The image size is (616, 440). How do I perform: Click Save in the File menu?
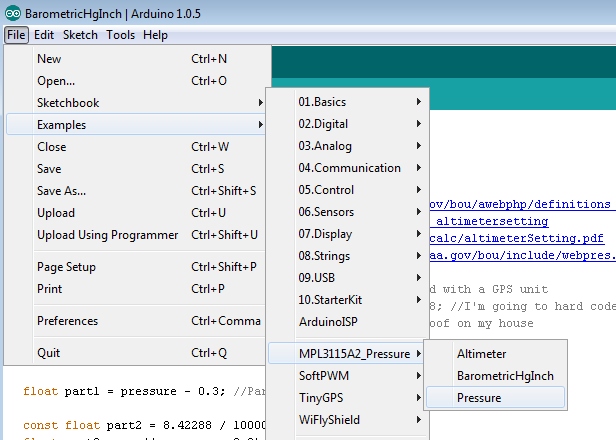point(136,169)
